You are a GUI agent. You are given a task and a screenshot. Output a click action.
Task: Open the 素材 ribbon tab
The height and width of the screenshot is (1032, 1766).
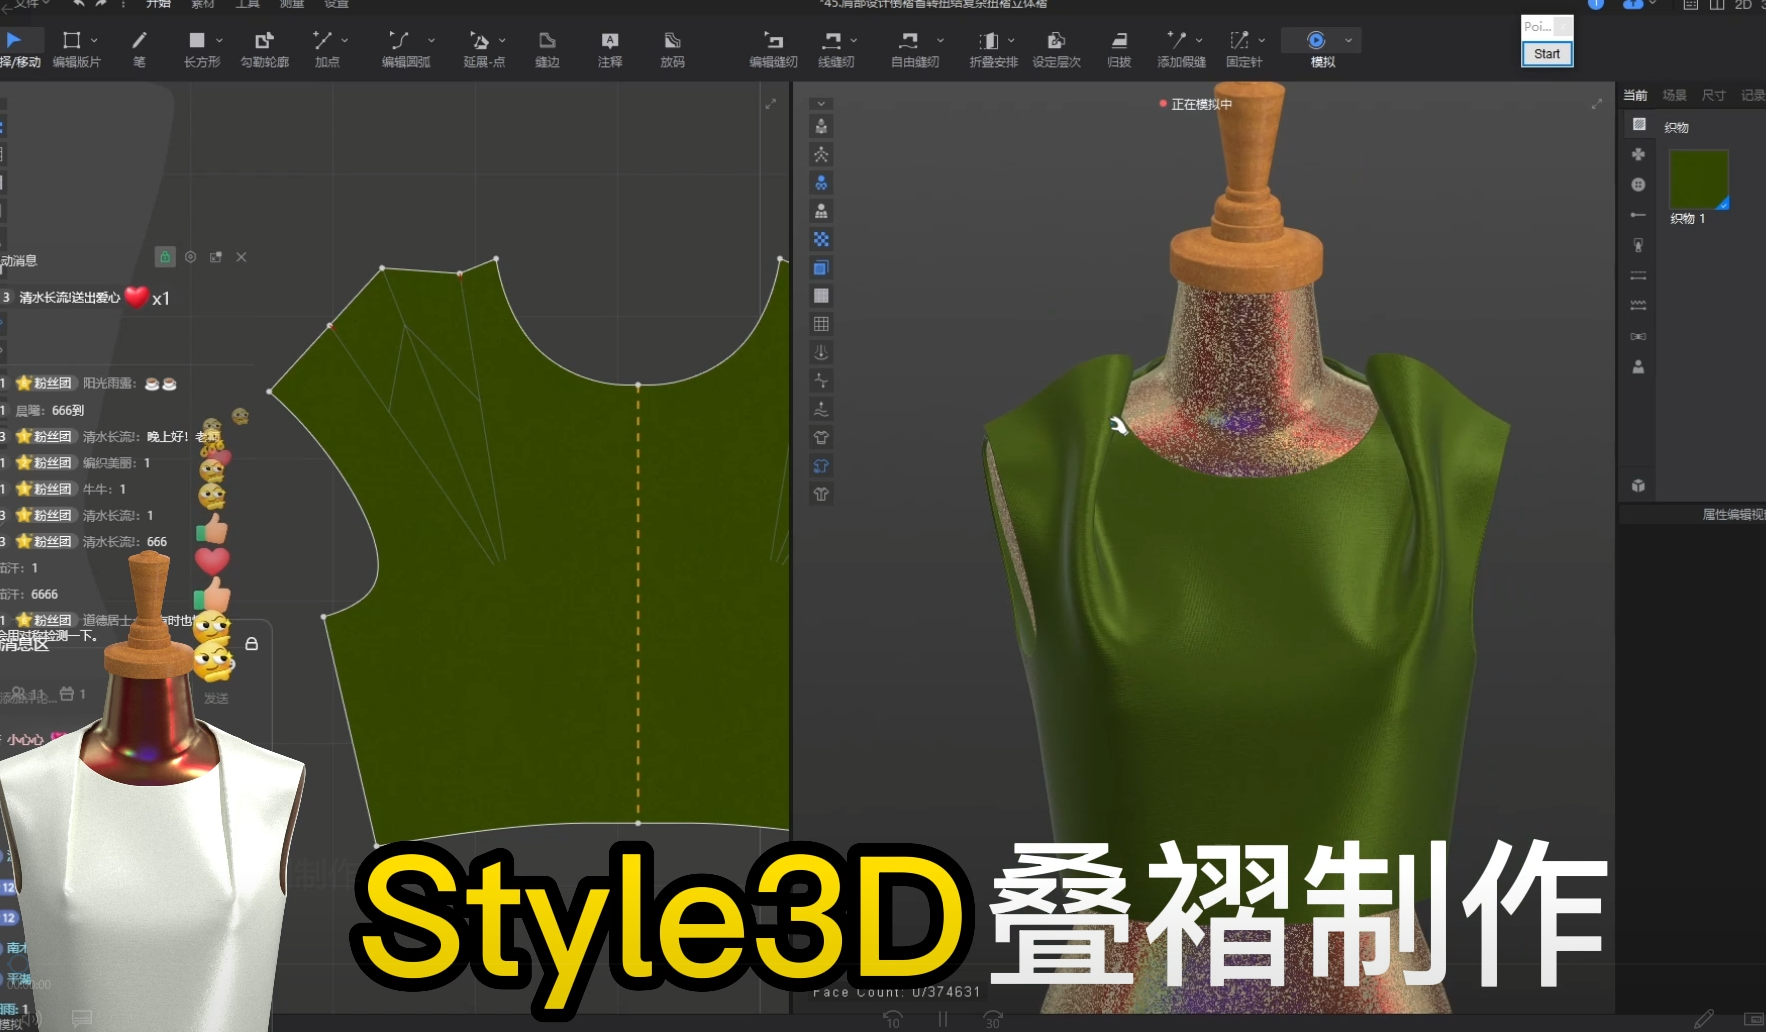tap(203, 4)
